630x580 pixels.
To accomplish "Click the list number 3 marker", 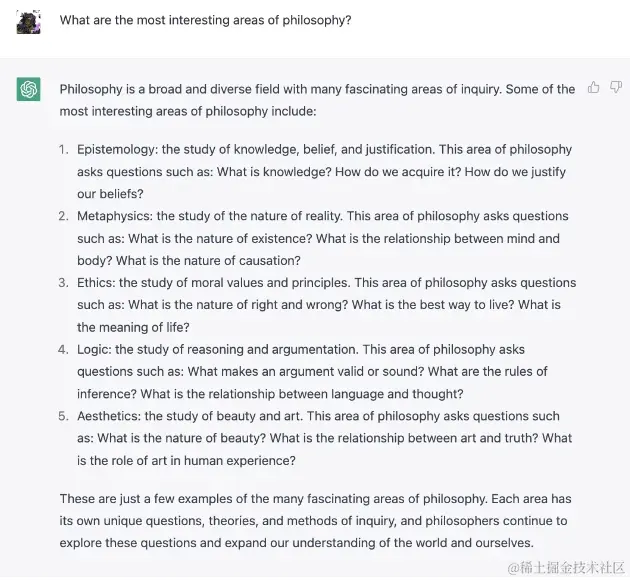I will coord(63,283).
